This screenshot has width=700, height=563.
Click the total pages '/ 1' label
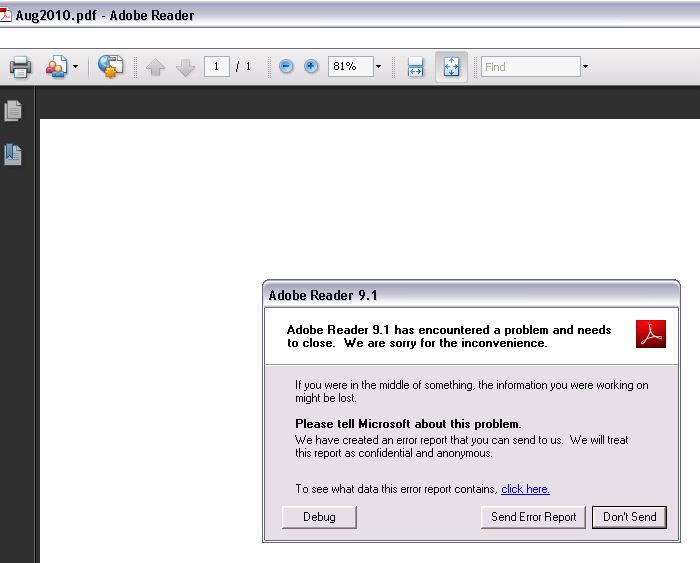[243, 67]
